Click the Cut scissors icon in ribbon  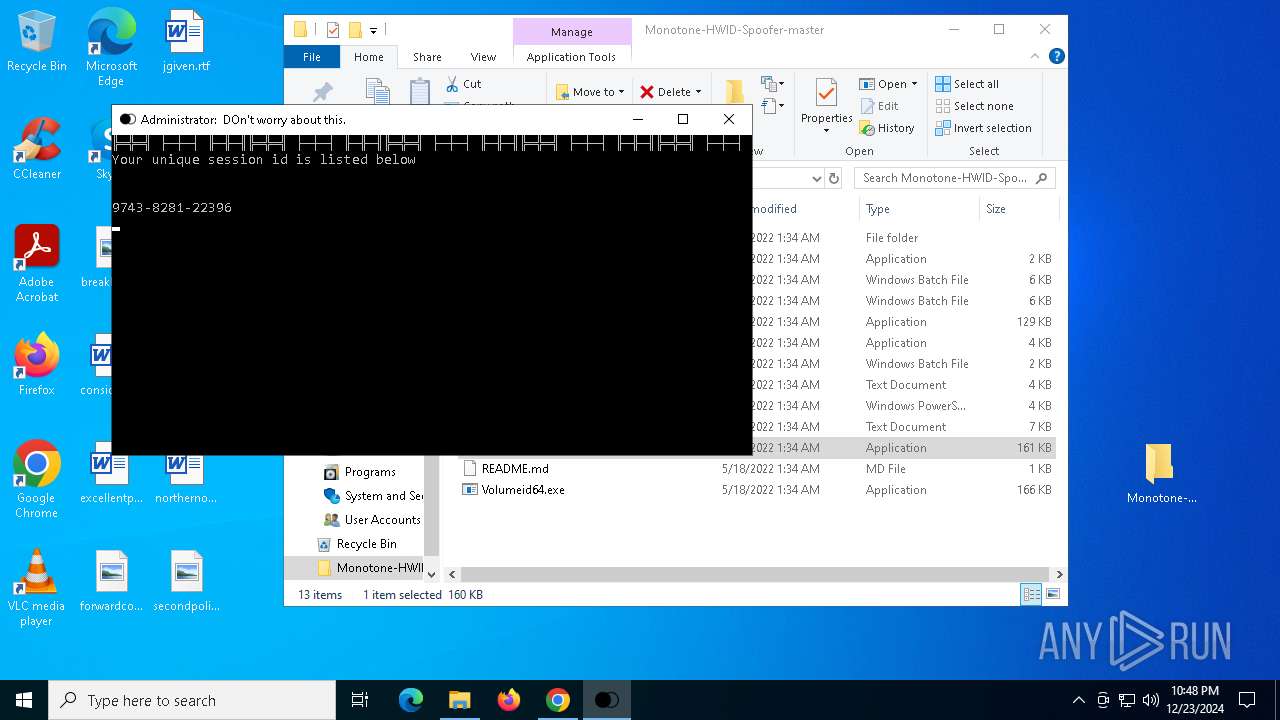click(x=452, y=84)
